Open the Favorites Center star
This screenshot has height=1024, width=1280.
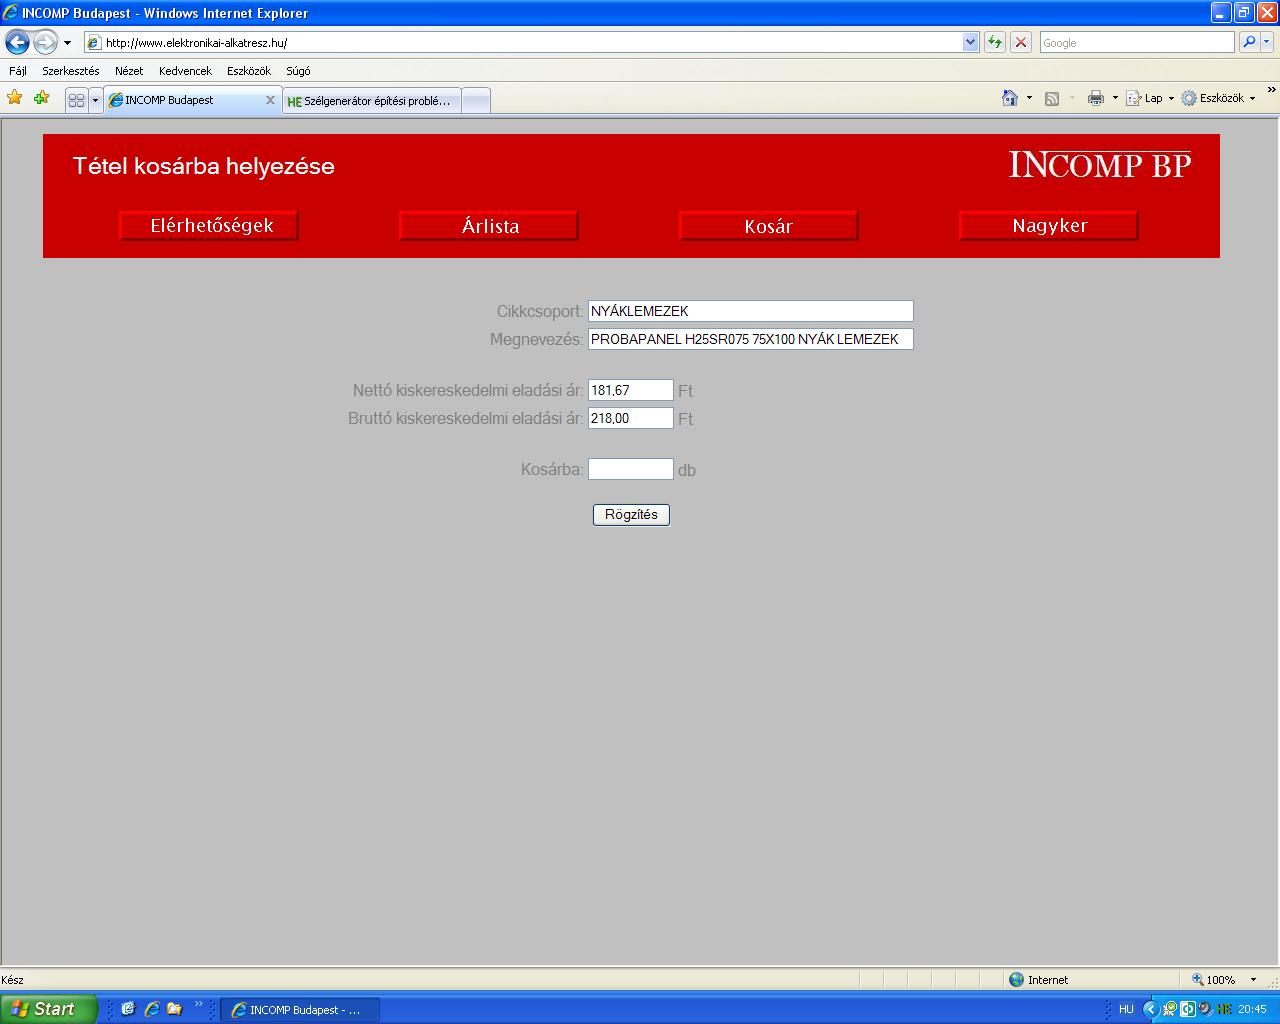coord(15,98)
